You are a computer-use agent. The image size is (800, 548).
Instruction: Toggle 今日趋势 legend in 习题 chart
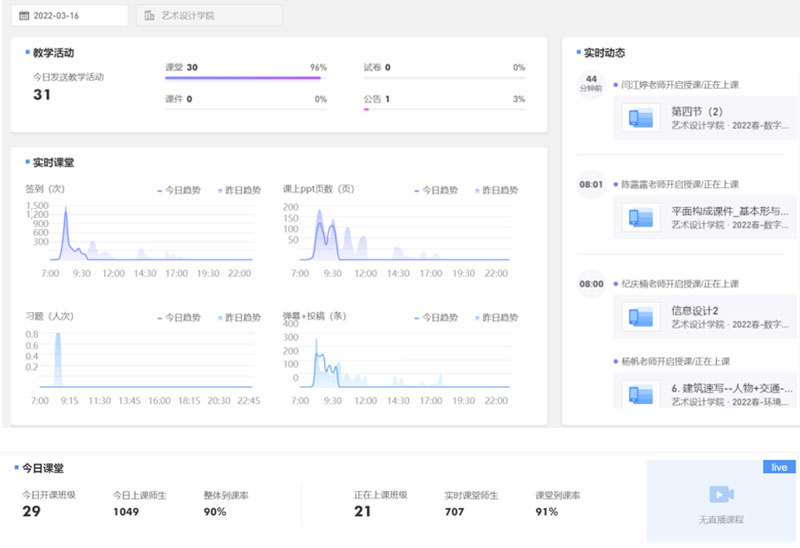pos(180,317)
